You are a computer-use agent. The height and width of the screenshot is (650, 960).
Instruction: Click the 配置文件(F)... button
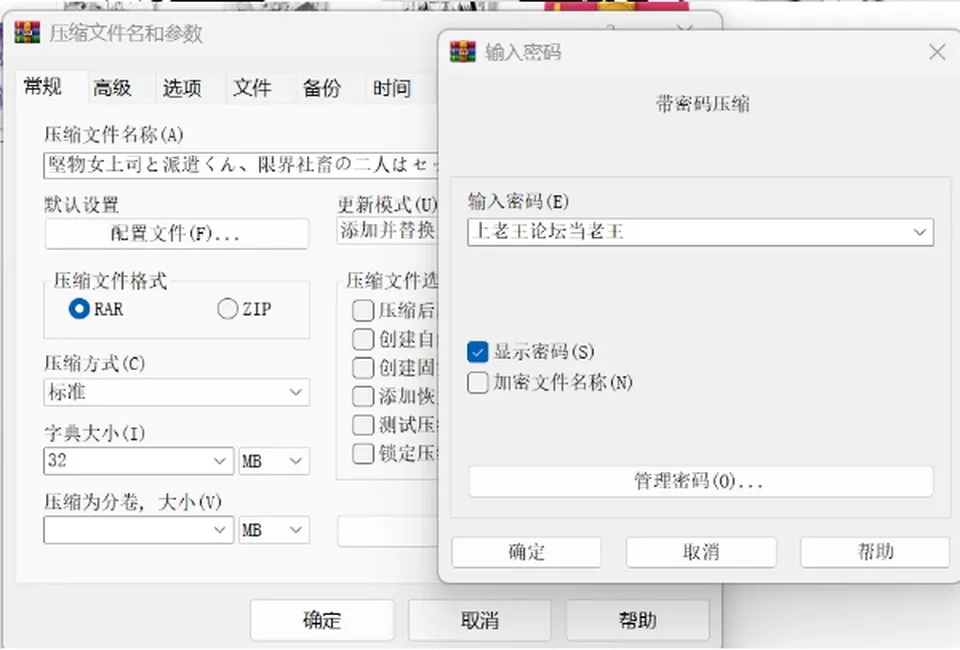point(176,233)
